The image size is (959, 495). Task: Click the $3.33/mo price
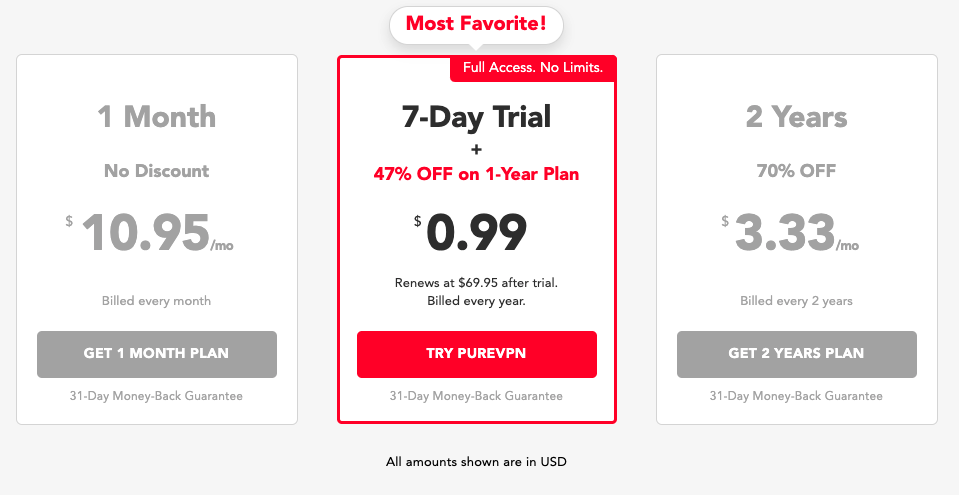pyautogui.click(x=790, y=233)
